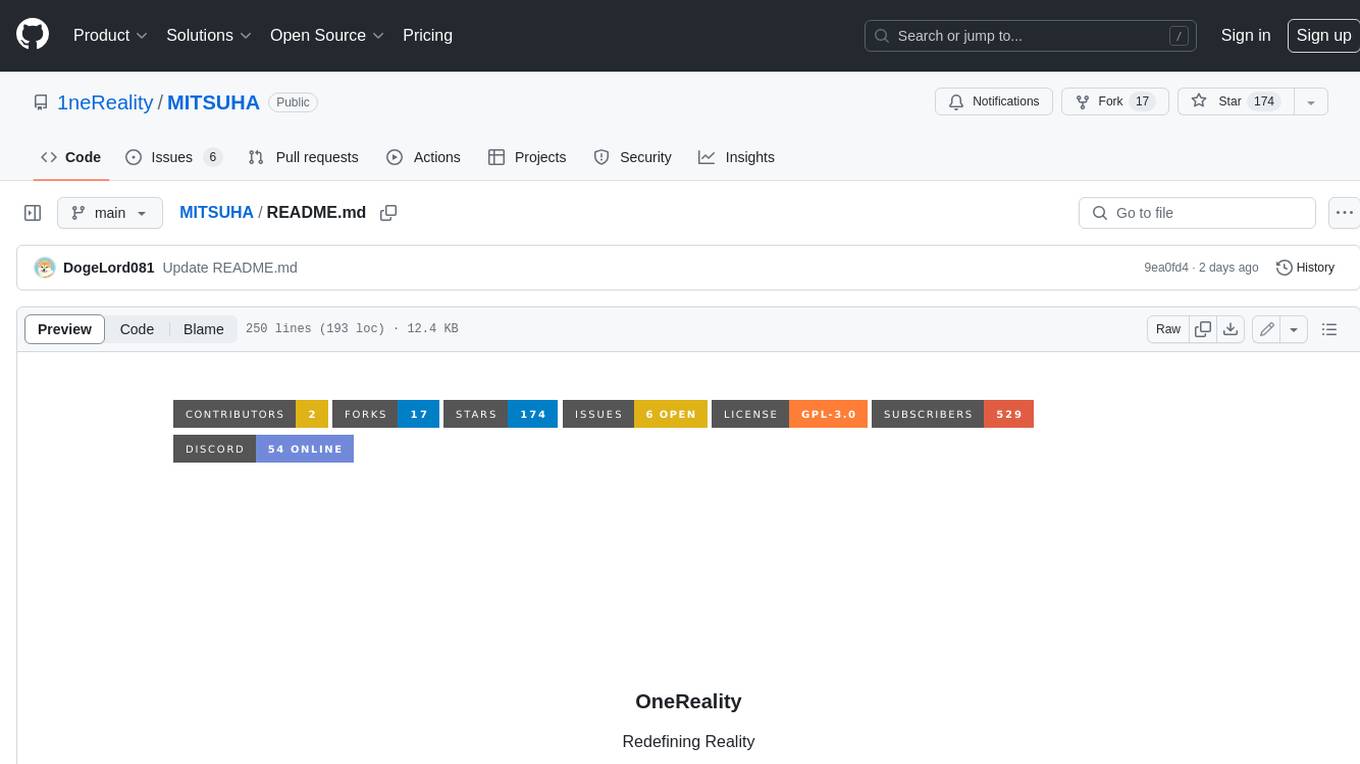Download the raw file
The width and height of the screenshot is (1360, 764).
click(x=1231, y=329)
